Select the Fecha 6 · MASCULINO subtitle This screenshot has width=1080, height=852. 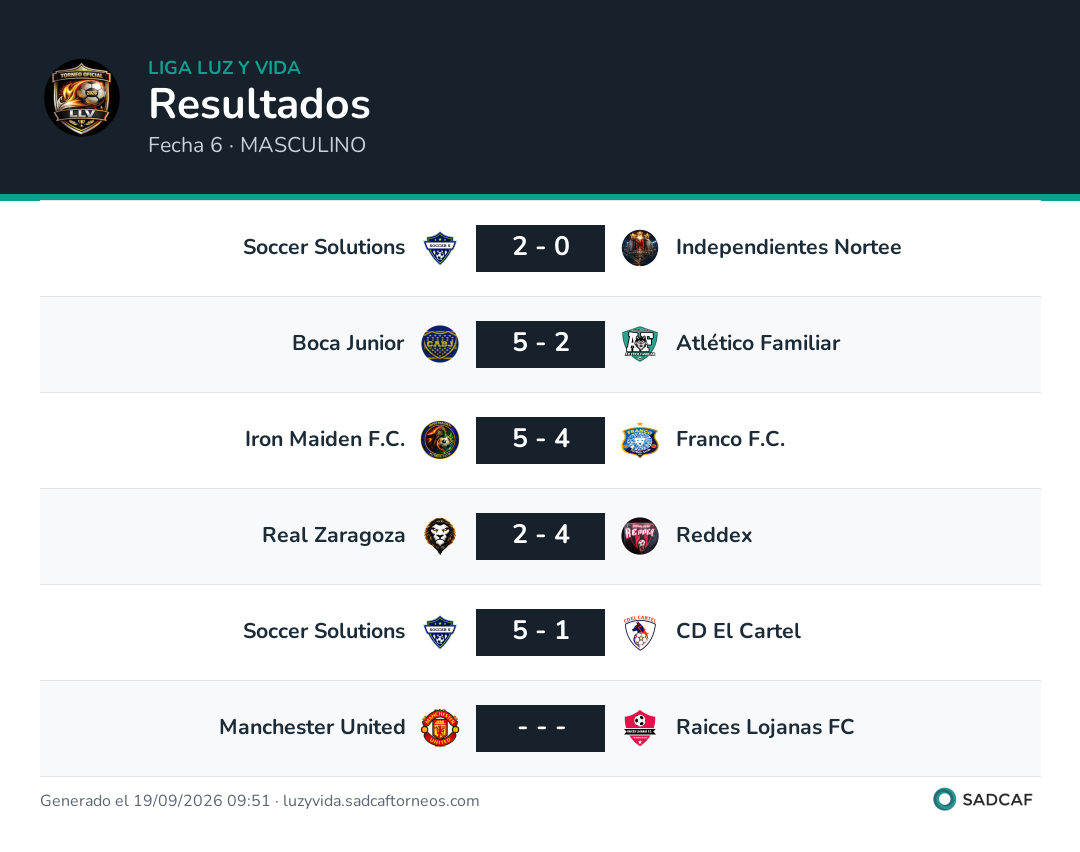(x=257, y=145)
